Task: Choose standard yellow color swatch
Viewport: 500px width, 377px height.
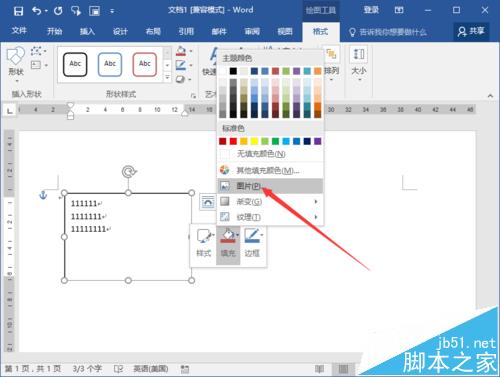Action: coord(254,141)
